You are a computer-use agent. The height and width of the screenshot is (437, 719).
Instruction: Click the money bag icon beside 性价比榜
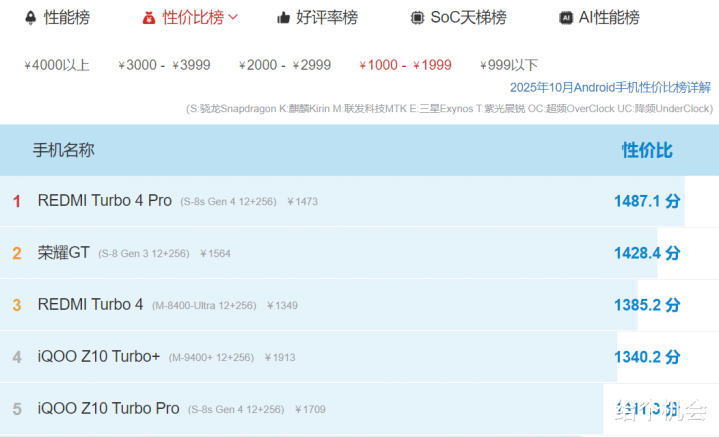point(149,18)
